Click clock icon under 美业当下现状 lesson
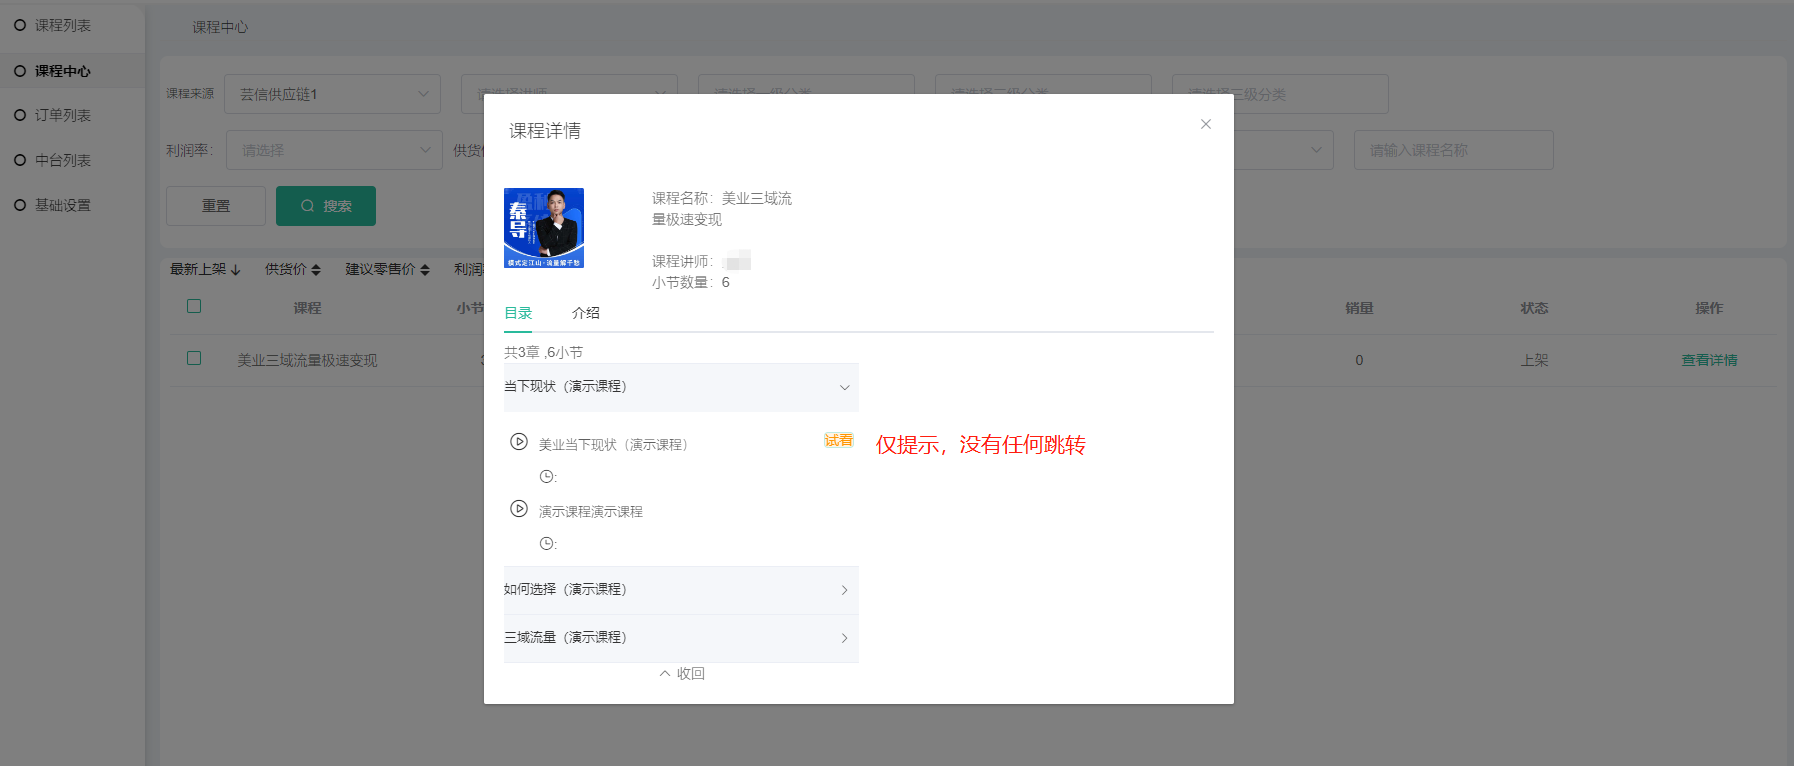 [546, 477]
